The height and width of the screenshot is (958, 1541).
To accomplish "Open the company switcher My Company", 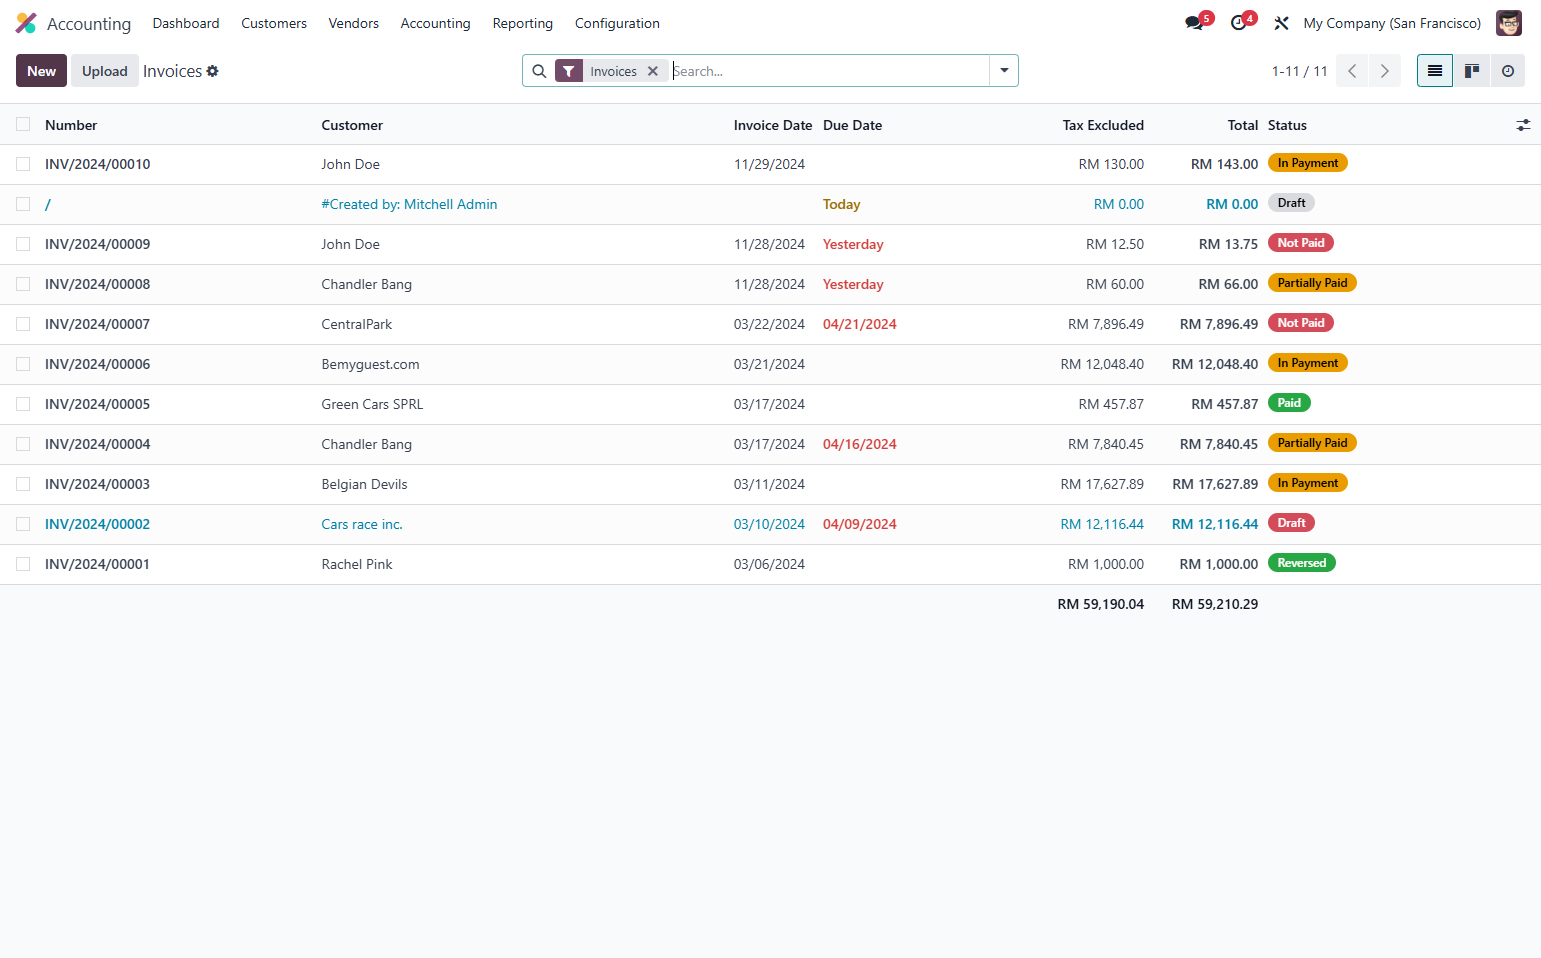I will [x=1392, y=23].
